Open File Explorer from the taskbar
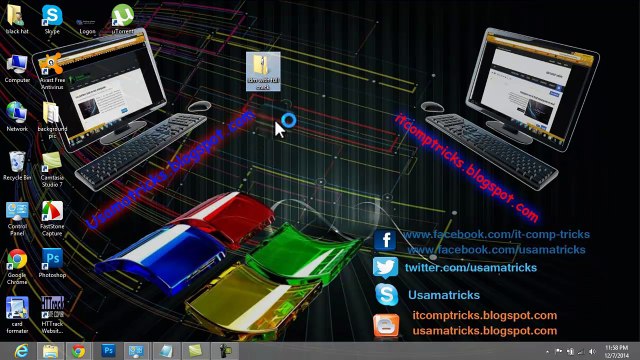This screenshot has height=360, width=640. click(x=51, y=351)
